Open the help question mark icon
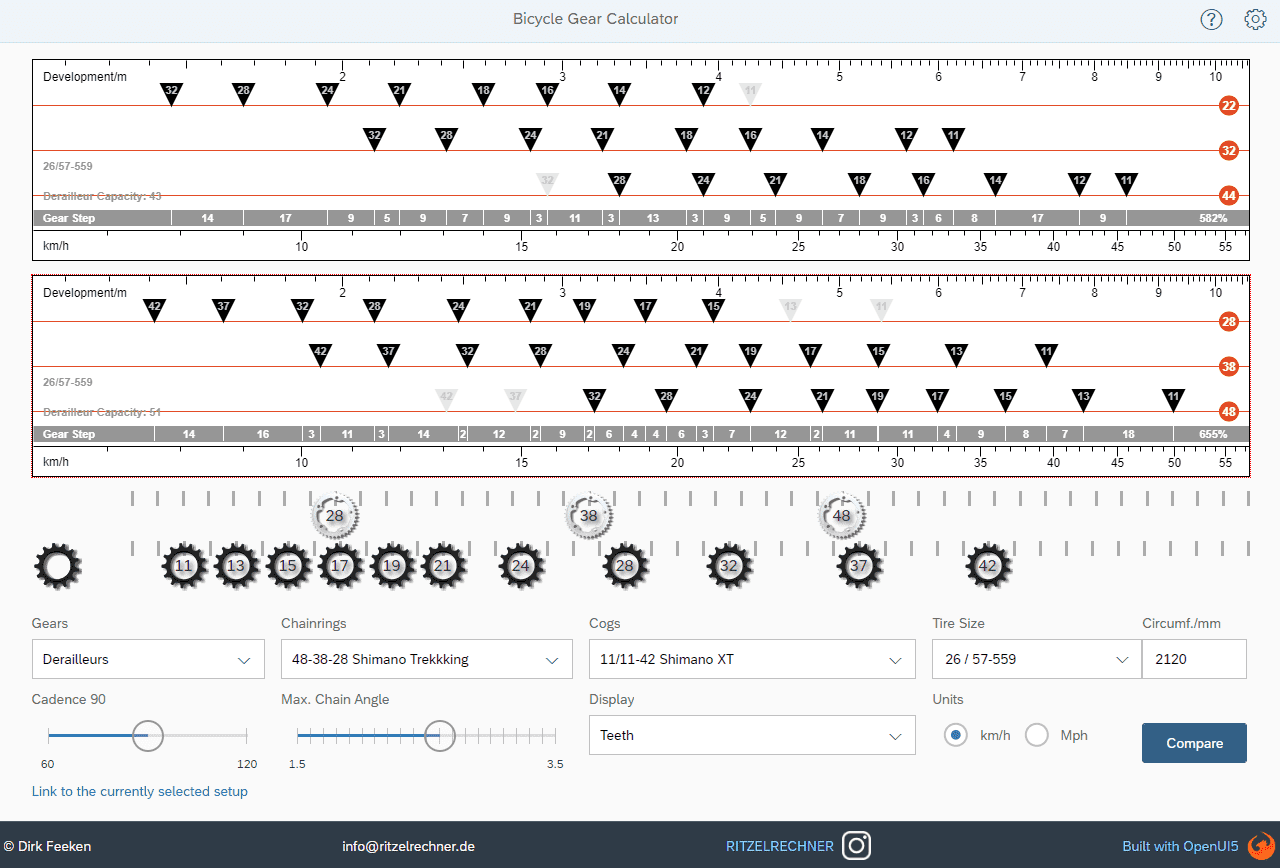Viewport: 1280px width, 868px height. coord(1211,19)
